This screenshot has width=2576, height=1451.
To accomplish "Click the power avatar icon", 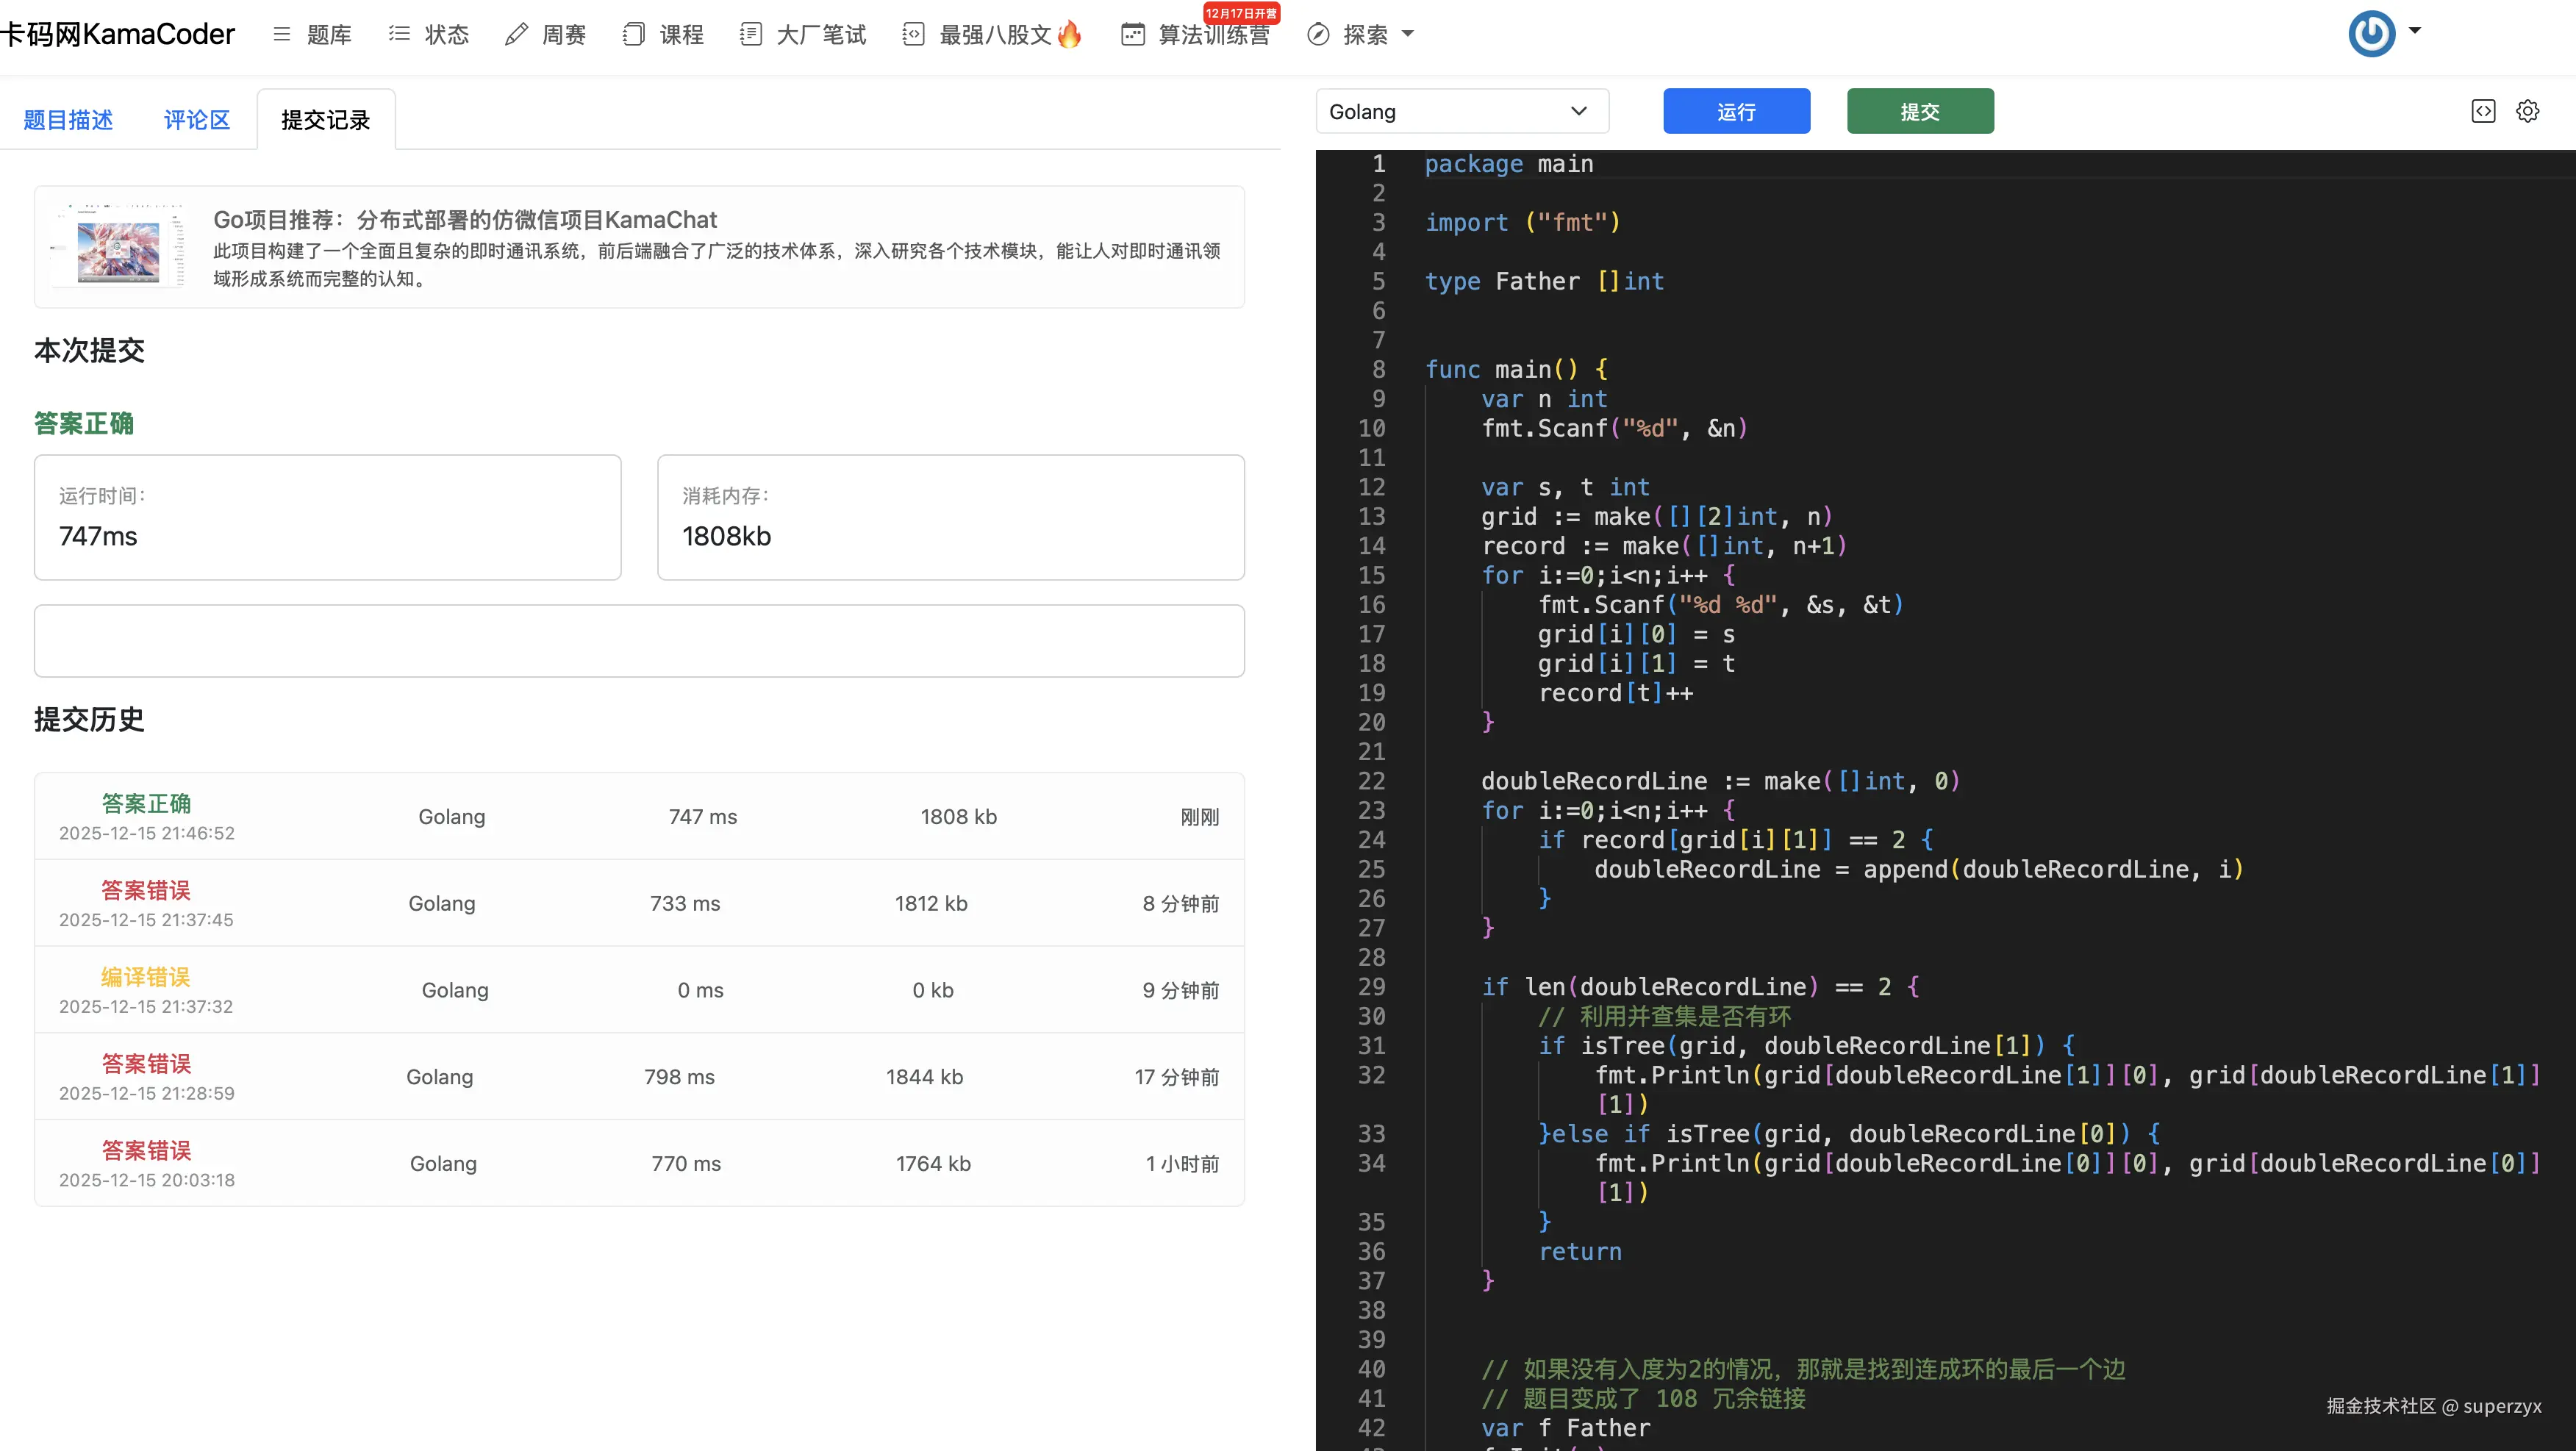I will coord(2371,34).
